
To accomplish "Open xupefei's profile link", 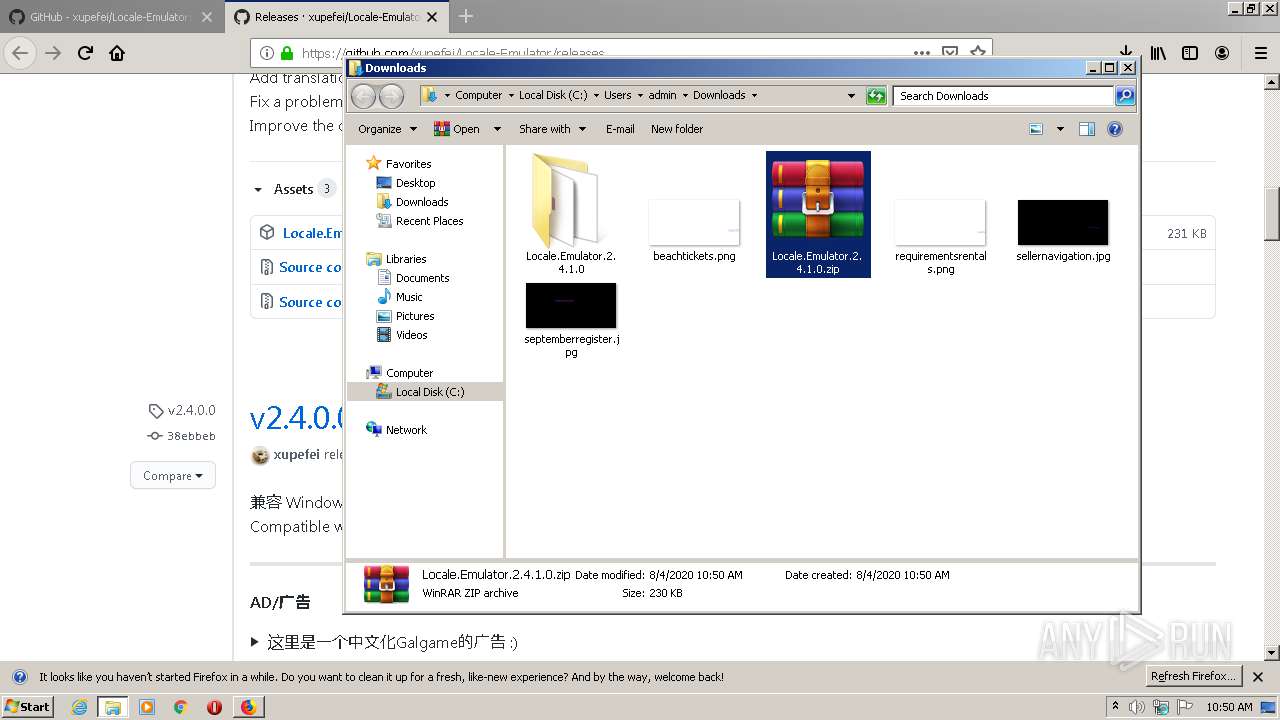I will 297,454.
